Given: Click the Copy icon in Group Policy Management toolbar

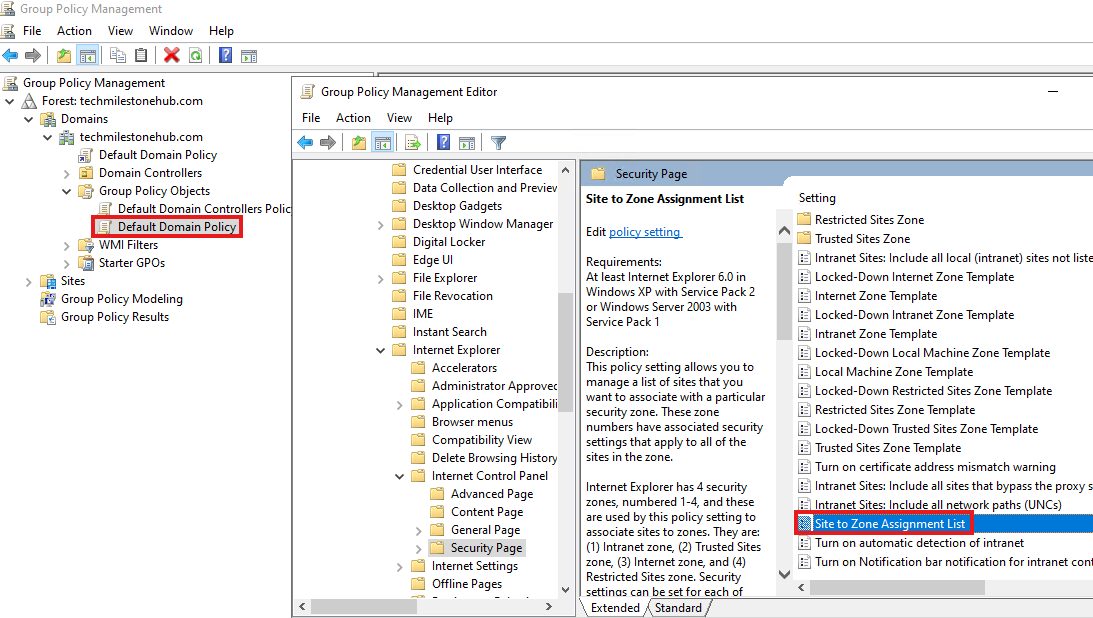Looking at the screenshot, I should (x=118, y=55).
